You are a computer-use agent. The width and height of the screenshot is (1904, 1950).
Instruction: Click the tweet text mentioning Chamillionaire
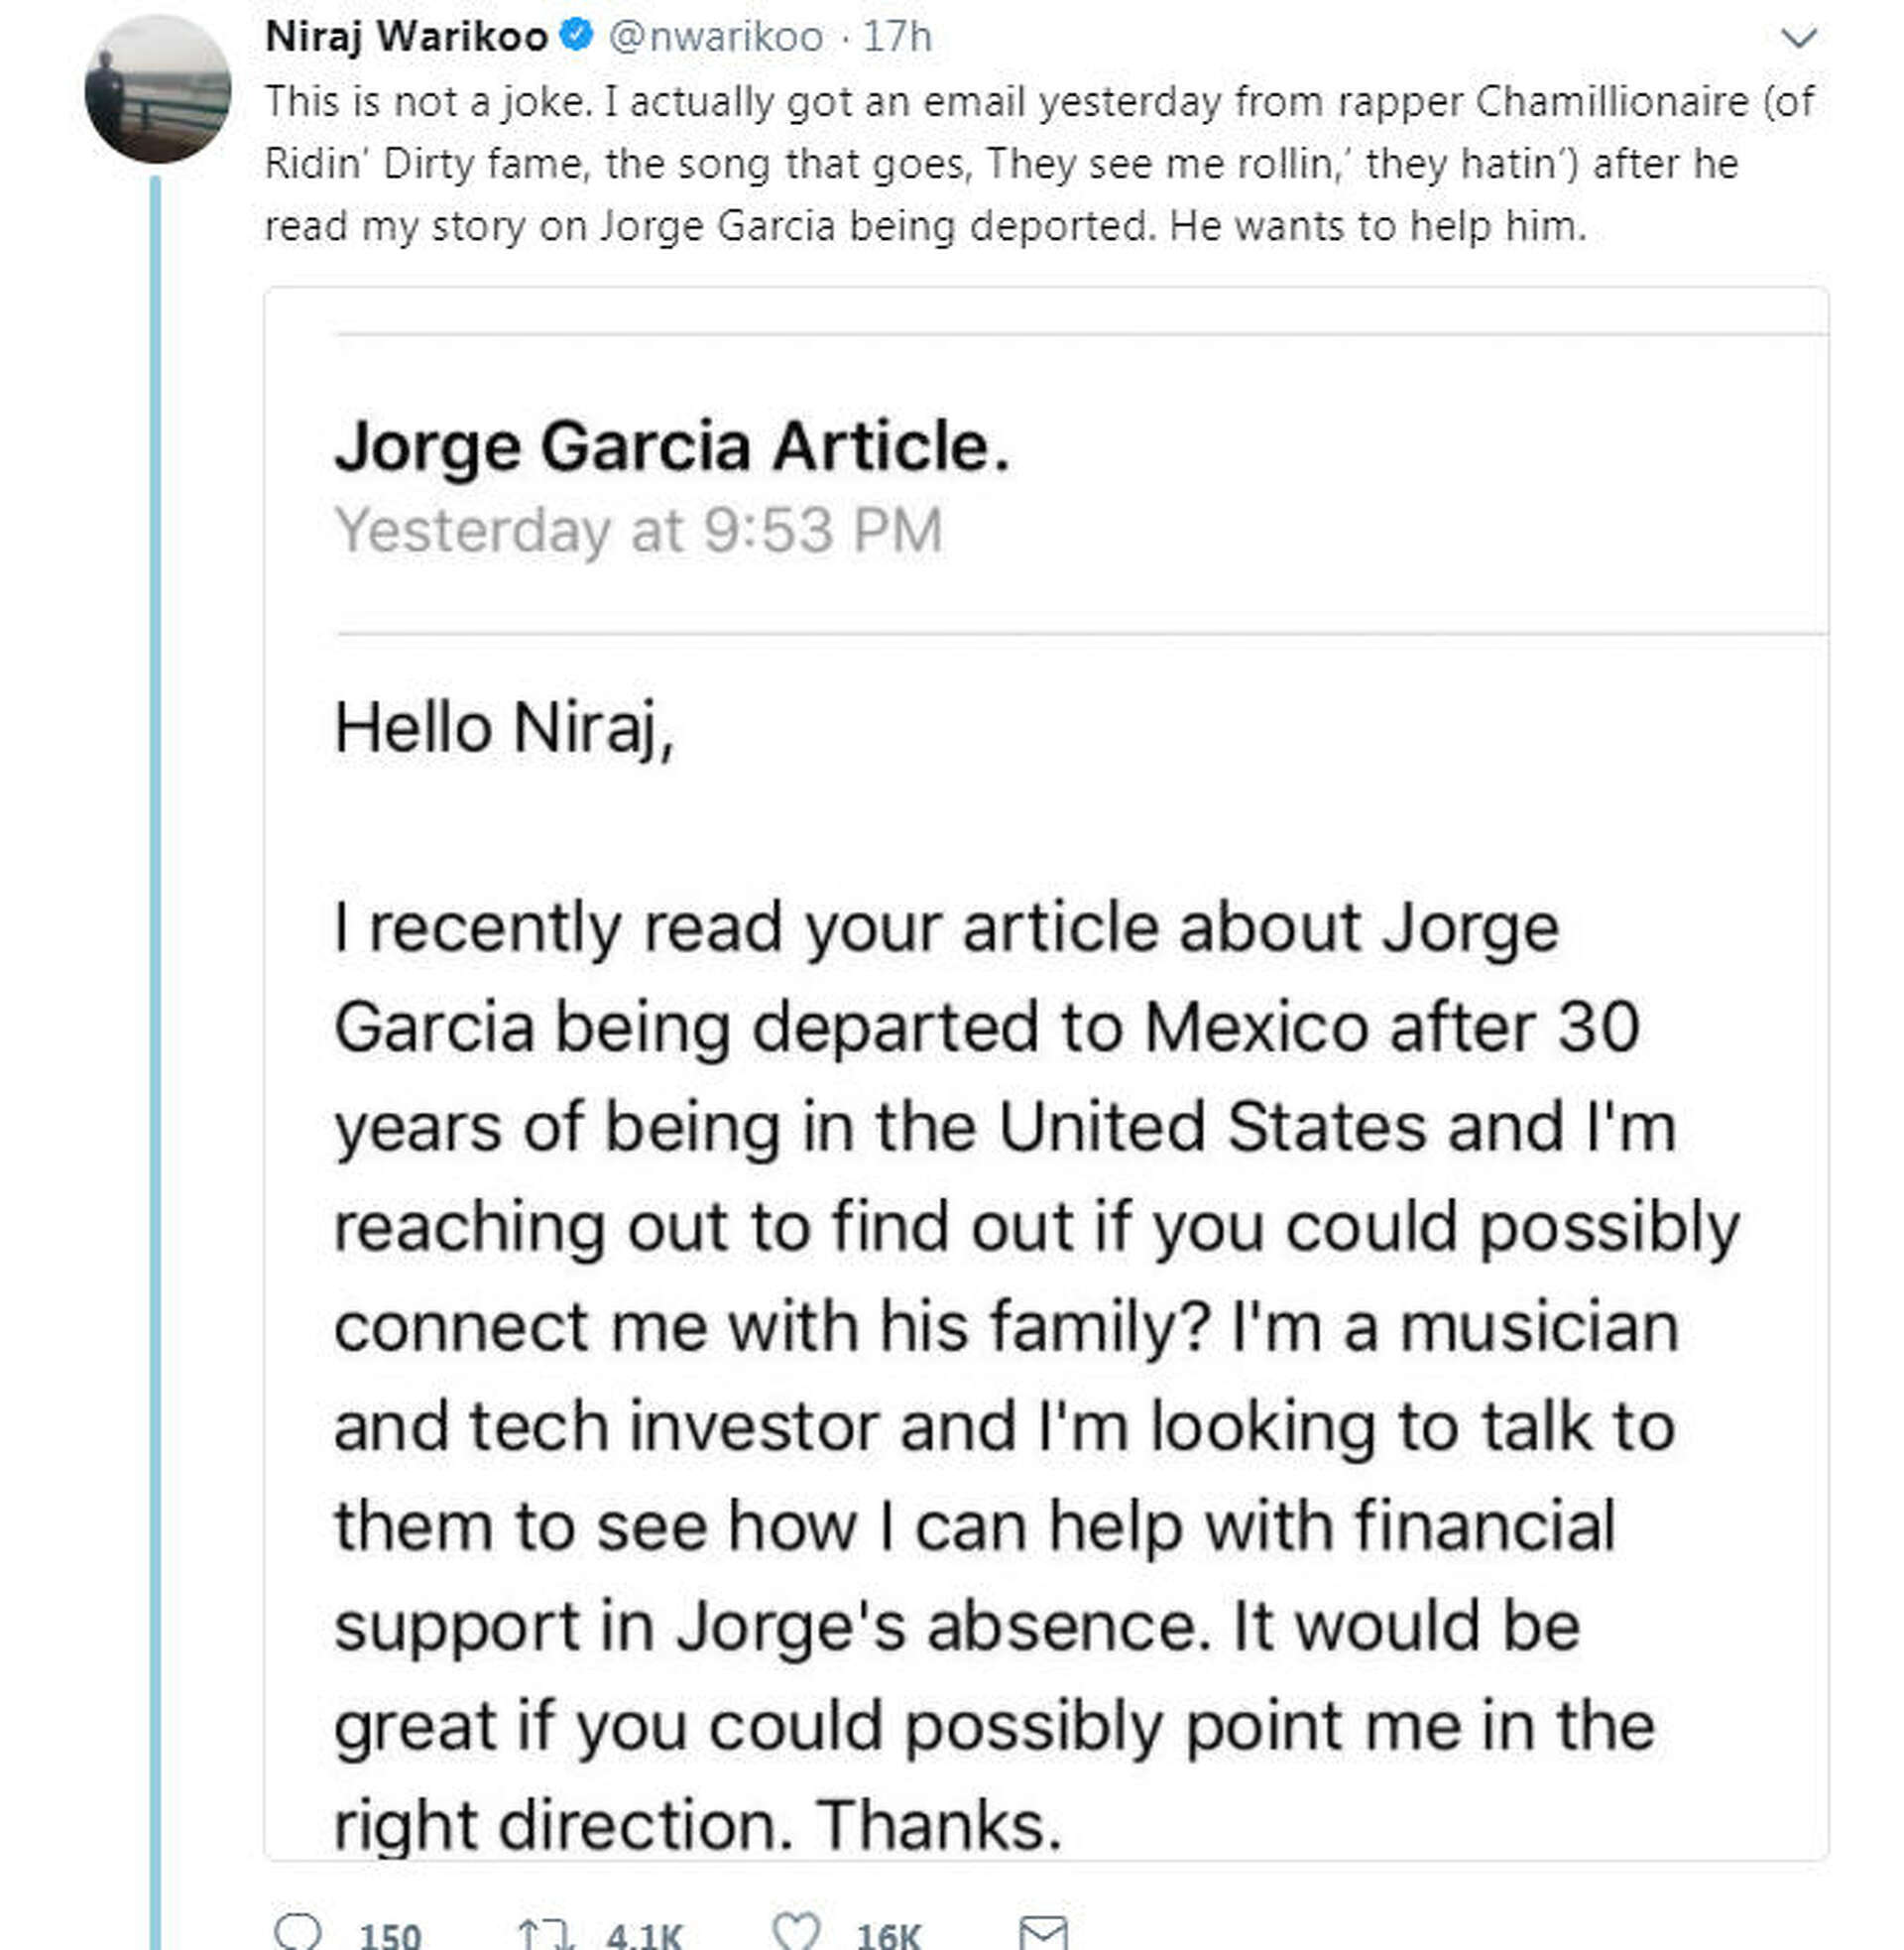tap(1038, 103)
